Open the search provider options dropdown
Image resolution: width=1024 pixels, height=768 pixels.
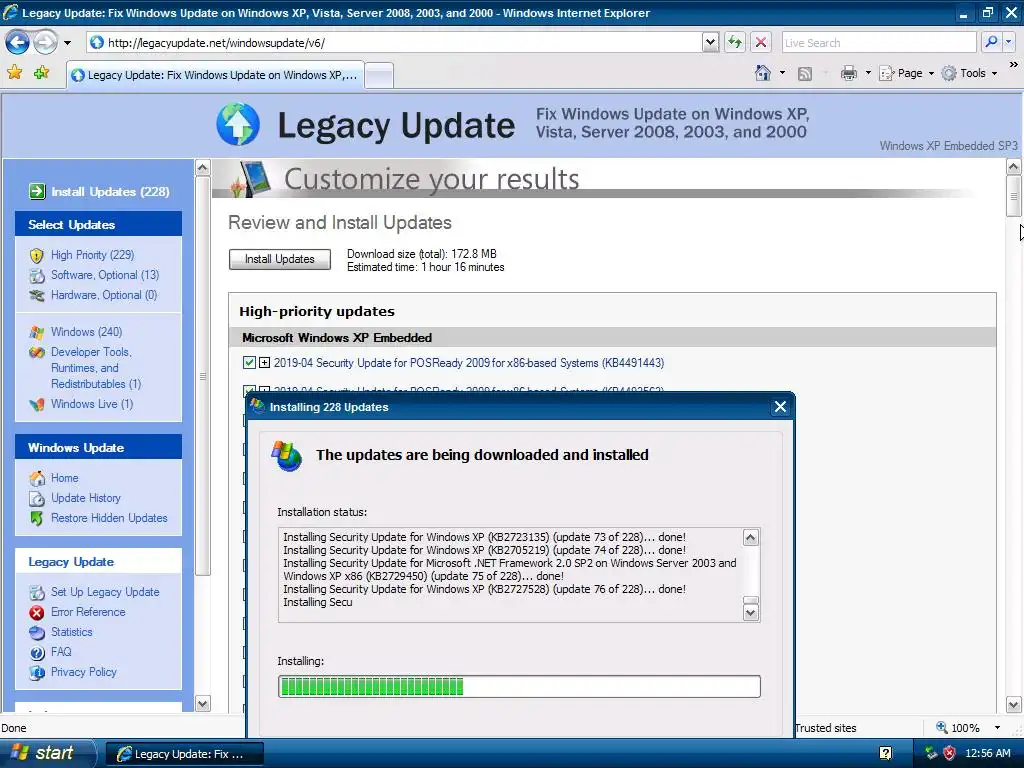click(x=1008, y=42)
